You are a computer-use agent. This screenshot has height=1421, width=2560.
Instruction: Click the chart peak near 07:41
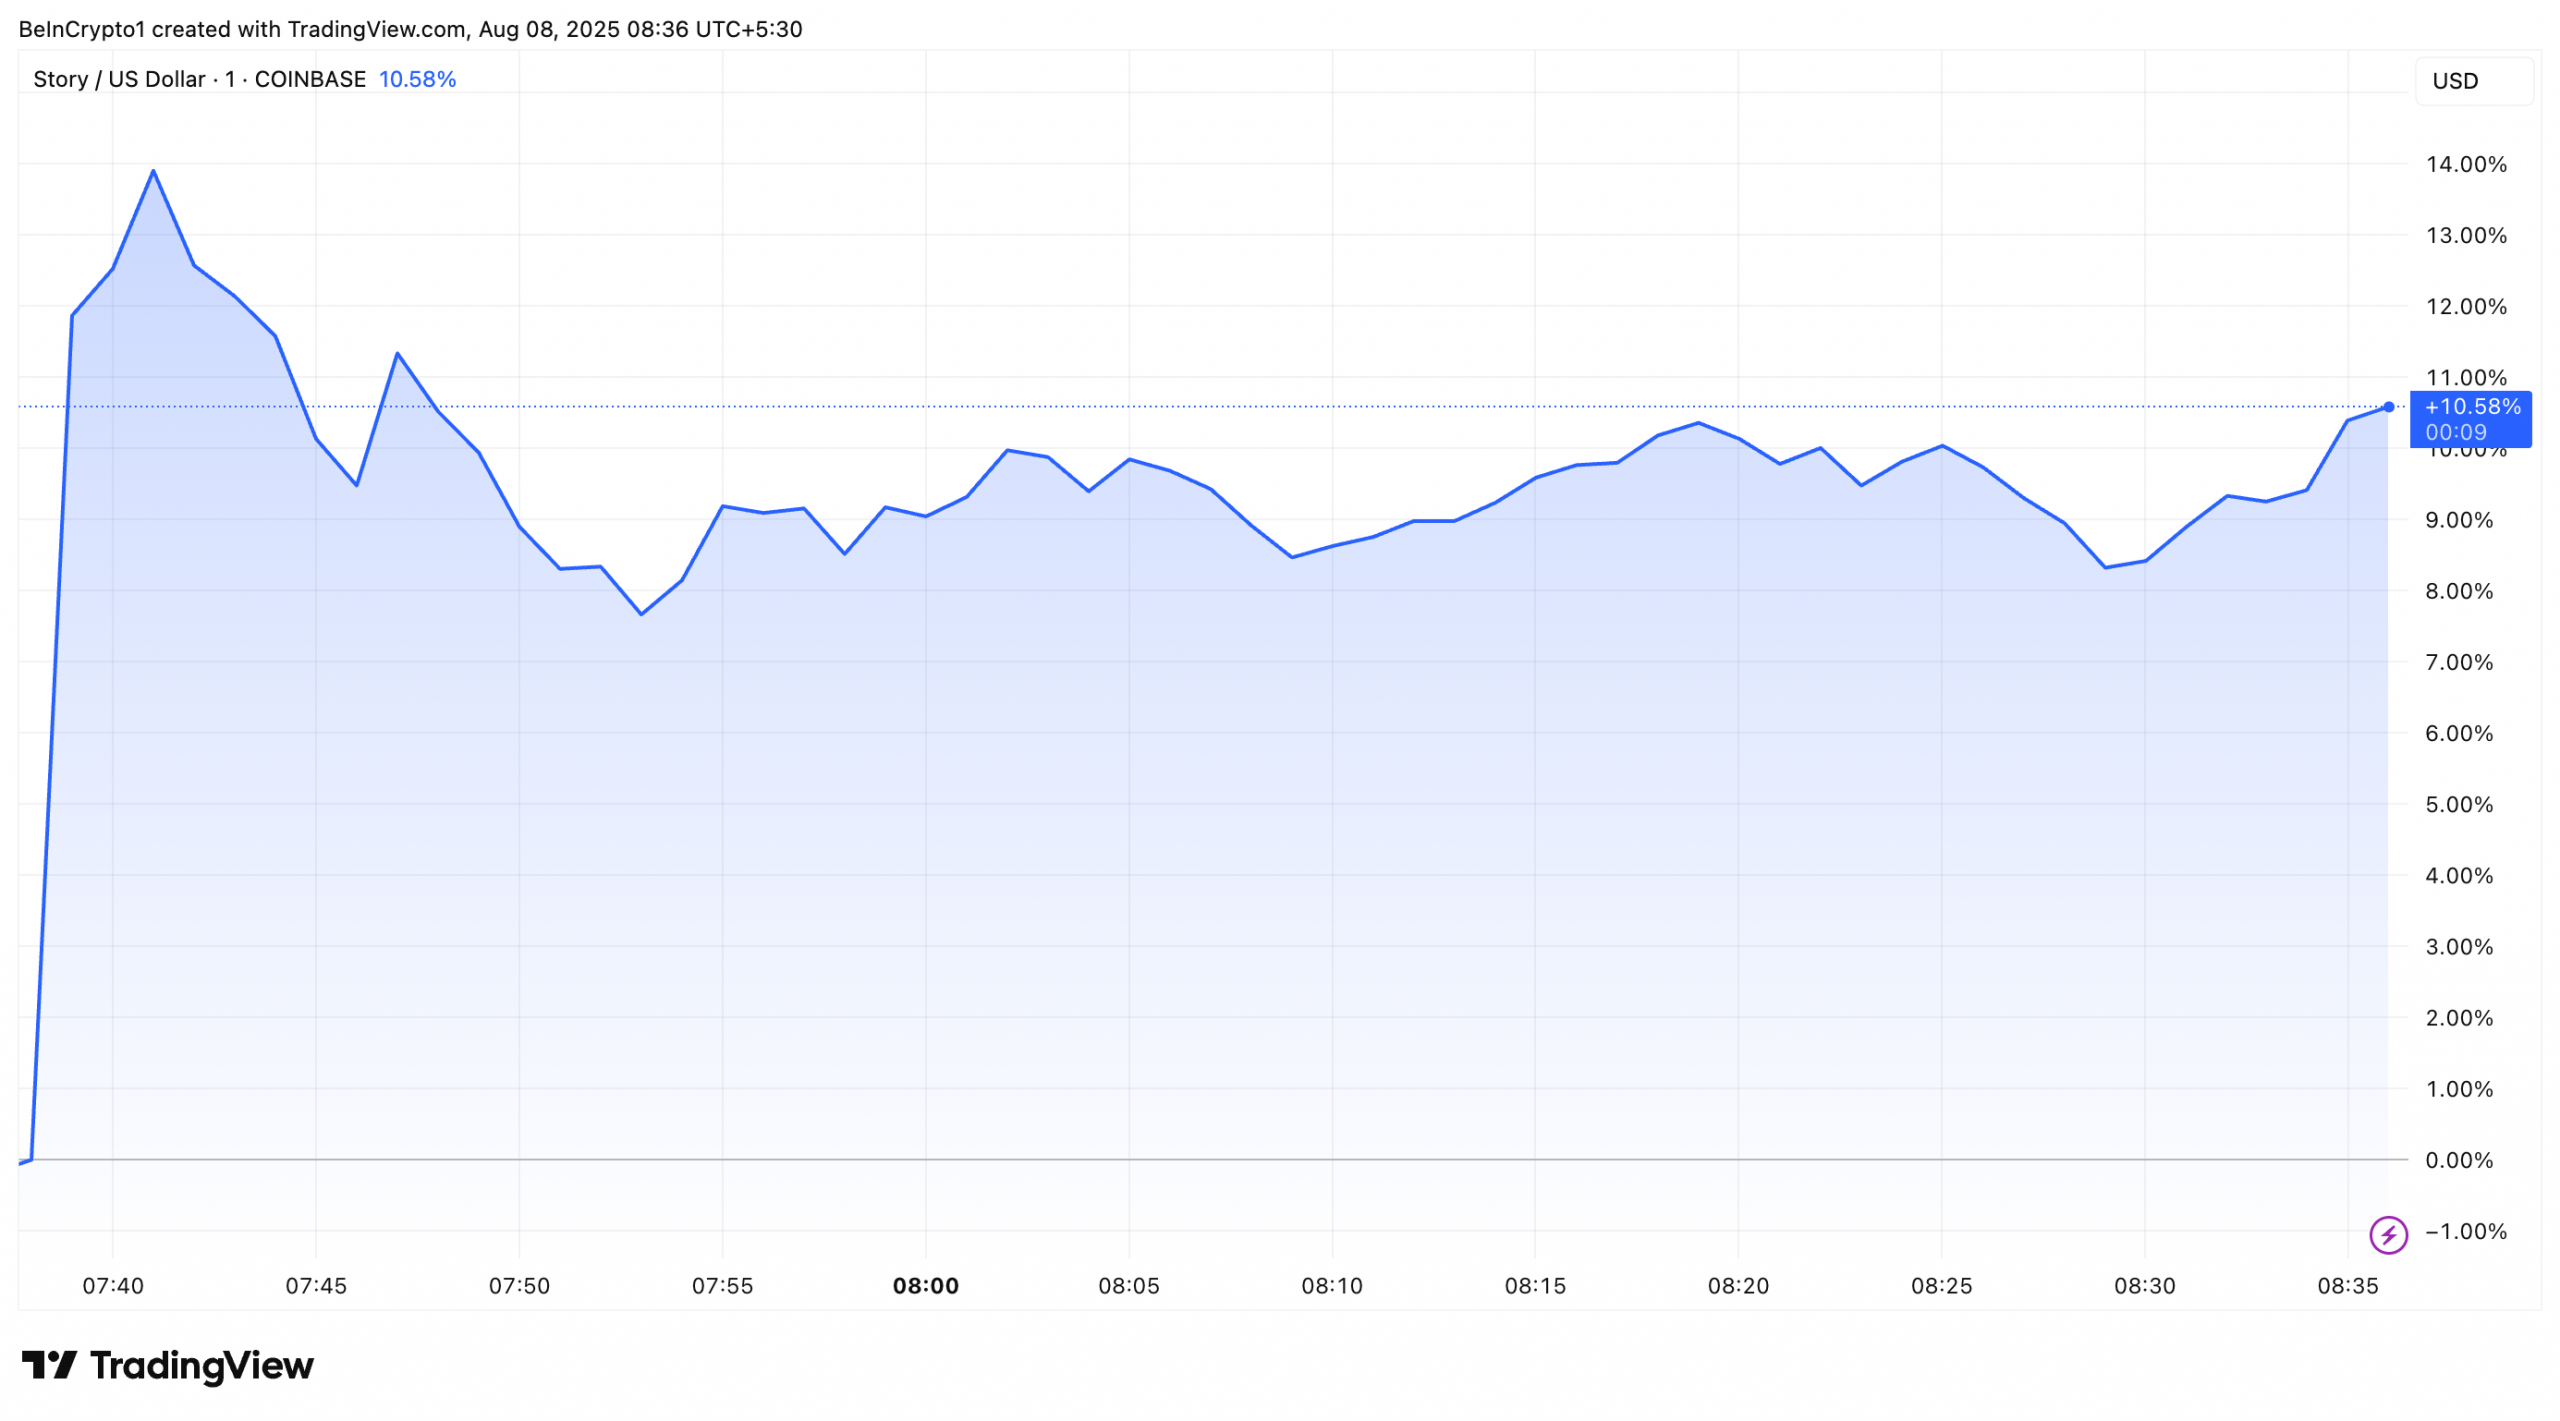tap(153, 171)
